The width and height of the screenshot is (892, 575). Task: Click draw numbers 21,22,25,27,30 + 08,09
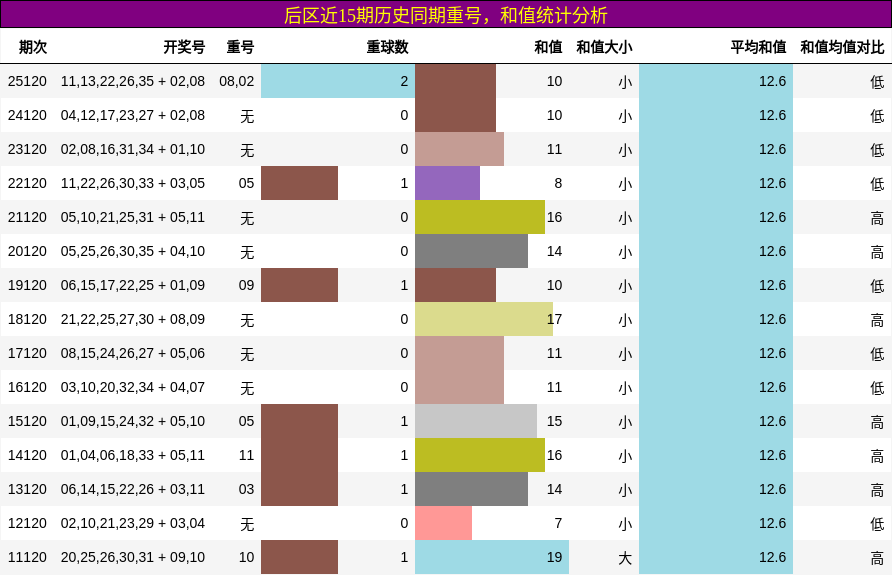133,319
